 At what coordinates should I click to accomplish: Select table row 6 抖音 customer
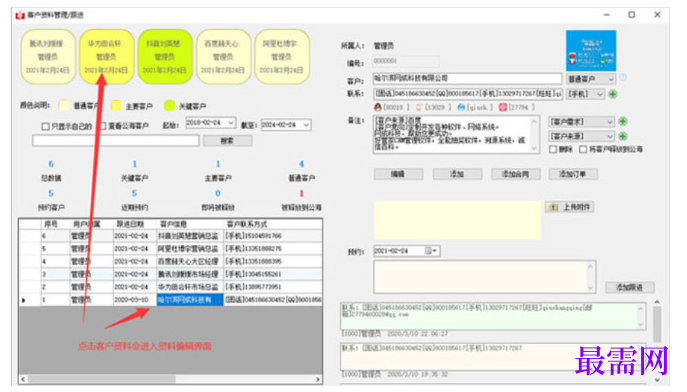point(170,236)
